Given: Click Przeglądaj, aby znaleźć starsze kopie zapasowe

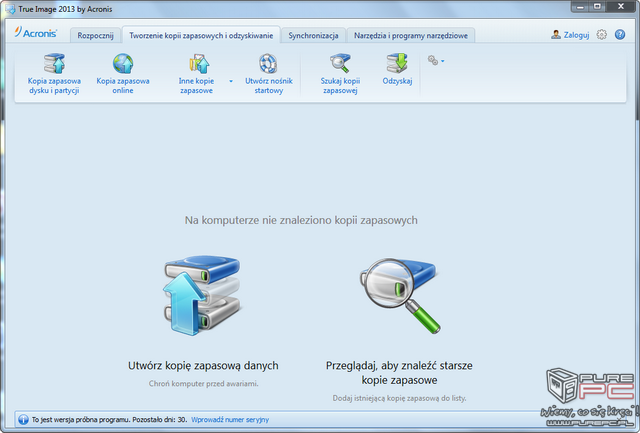Looking at the screenshot, I should [399, 373].
